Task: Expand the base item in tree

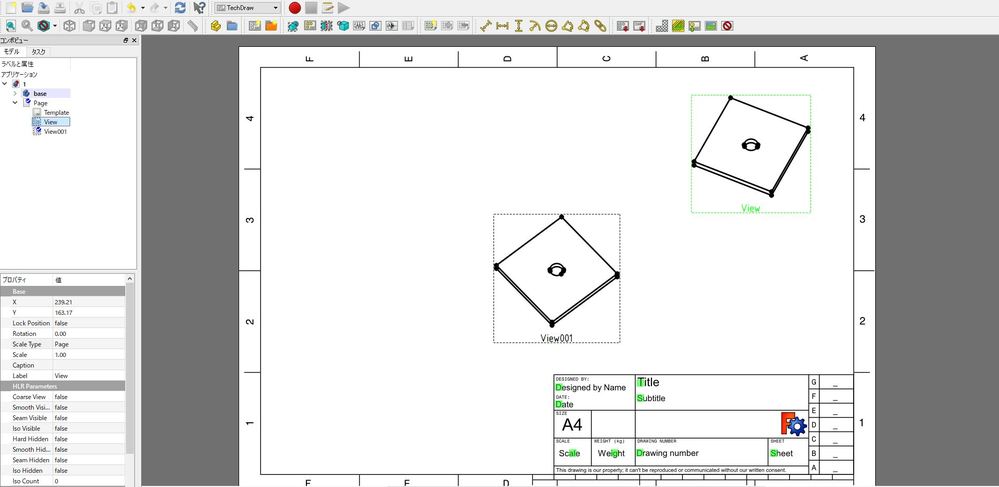Action: [15, 93]
